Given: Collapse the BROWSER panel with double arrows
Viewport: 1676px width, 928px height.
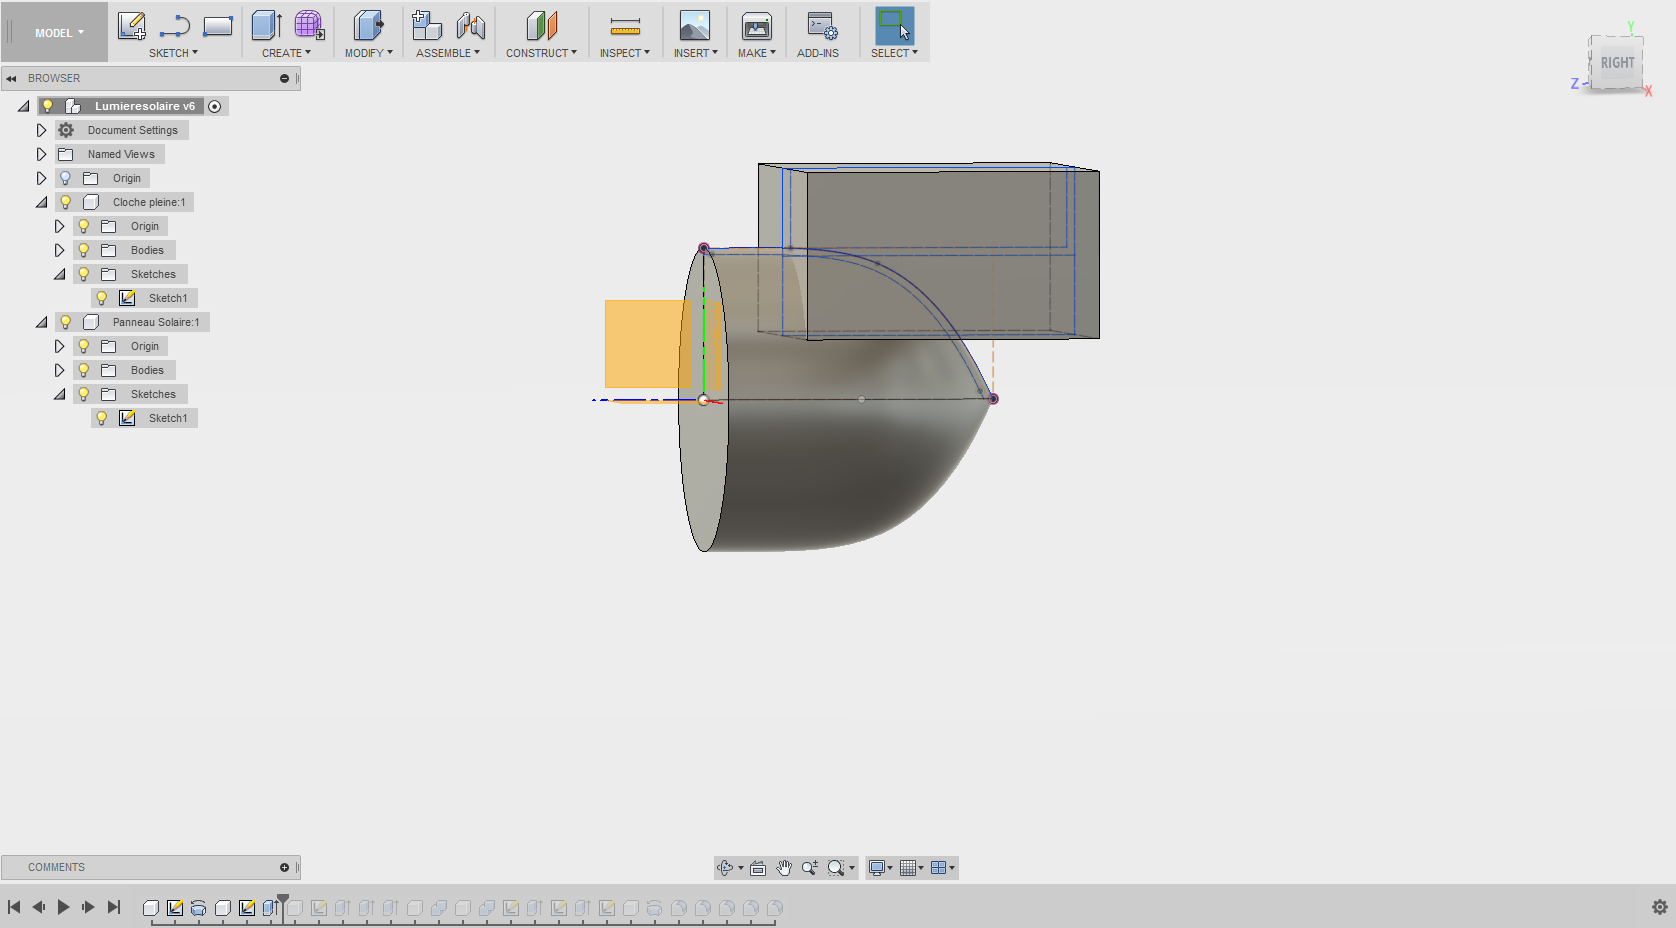Looking at the screenshot, I should coord(11,78).
